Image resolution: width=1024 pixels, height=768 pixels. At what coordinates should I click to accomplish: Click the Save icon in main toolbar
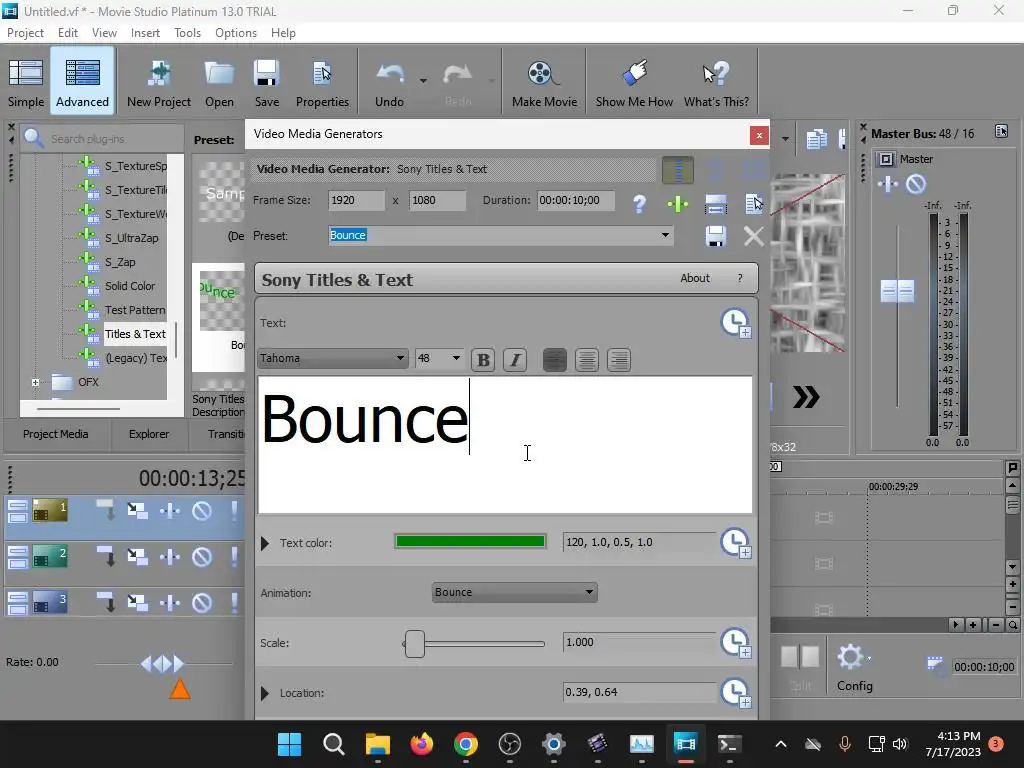266,82
